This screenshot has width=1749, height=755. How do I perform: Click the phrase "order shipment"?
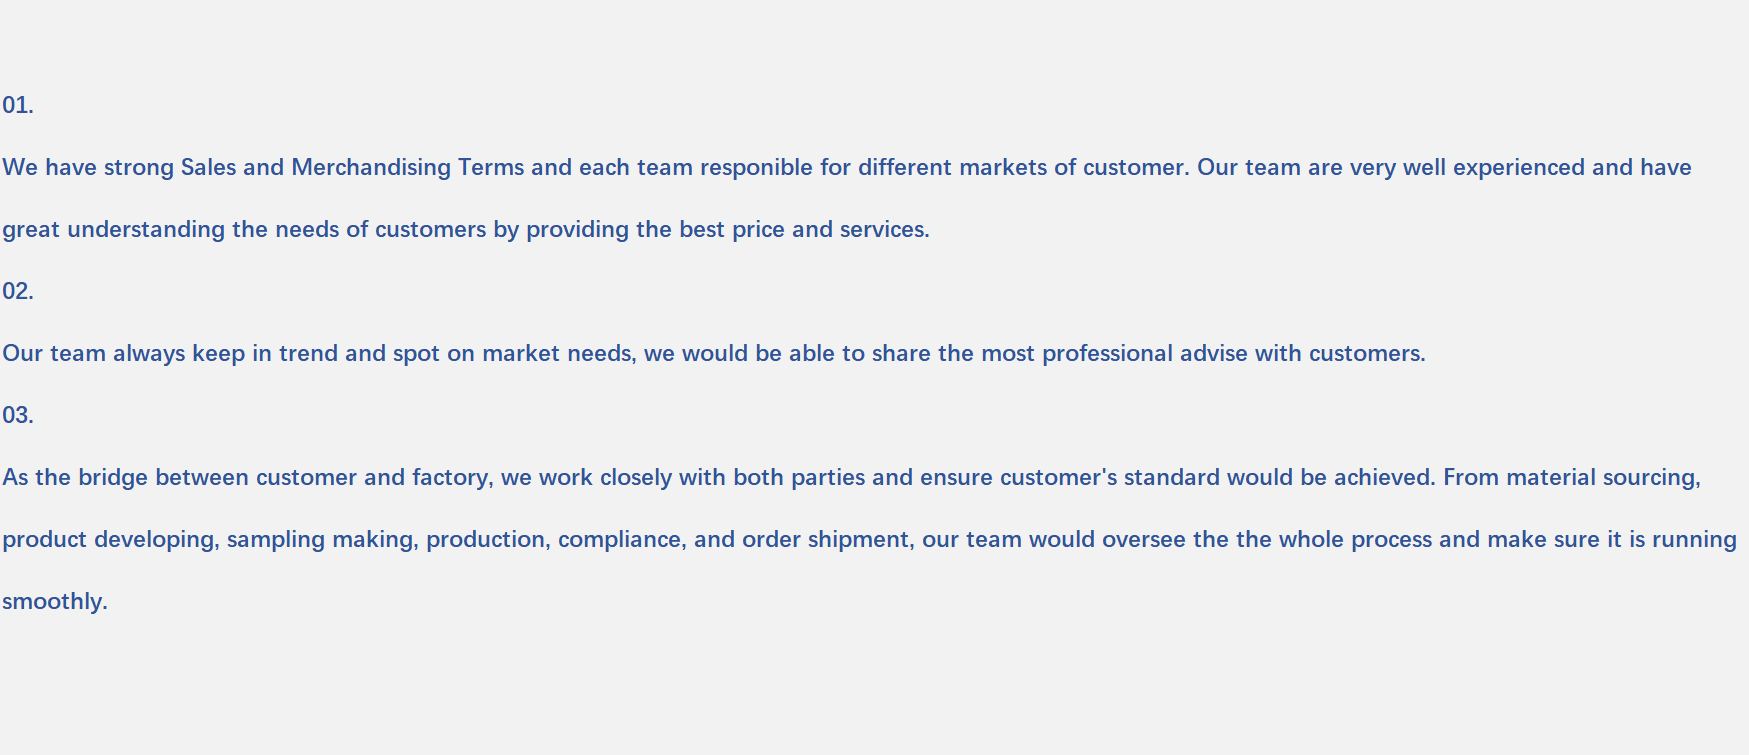click(825, 540)
